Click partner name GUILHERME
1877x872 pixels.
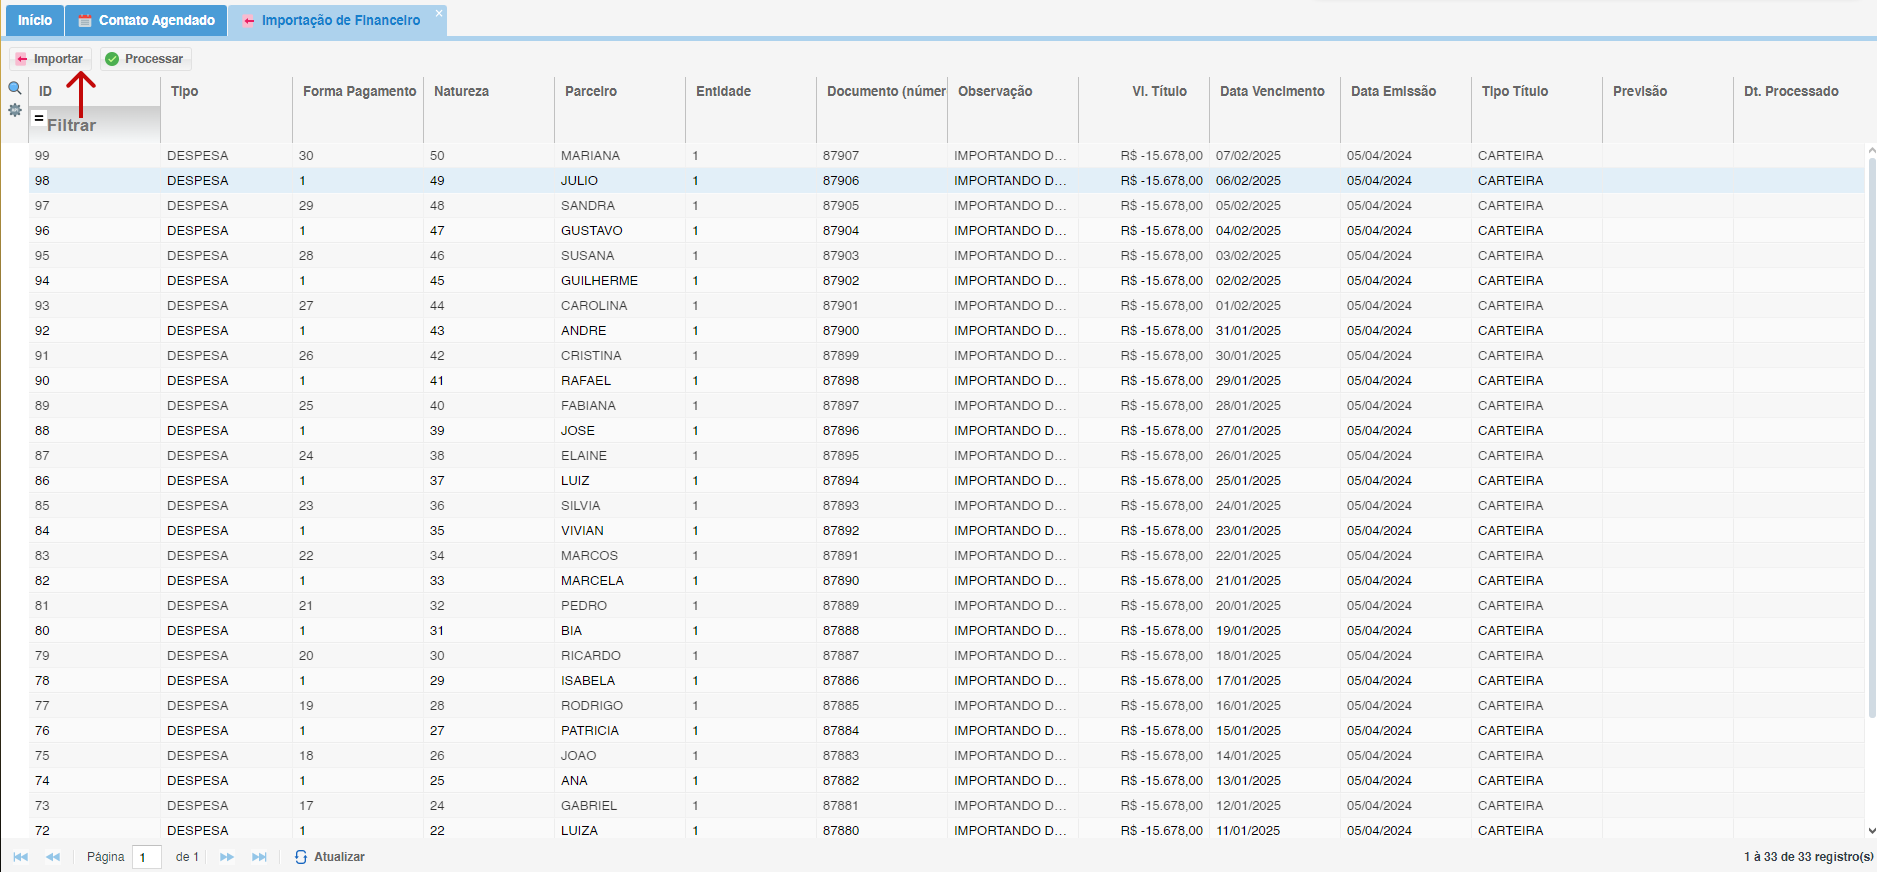point(599,280)
